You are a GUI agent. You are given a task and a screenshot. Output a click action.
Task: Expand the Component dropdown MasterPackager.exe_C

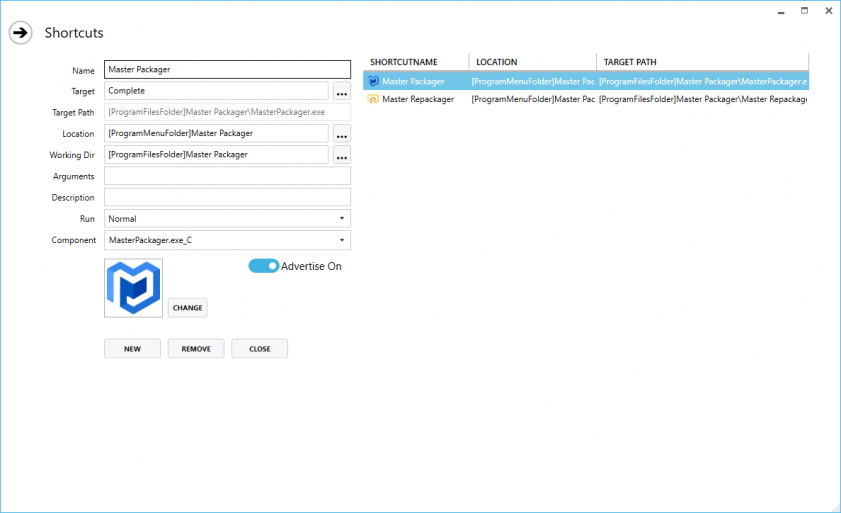point(227,240)
